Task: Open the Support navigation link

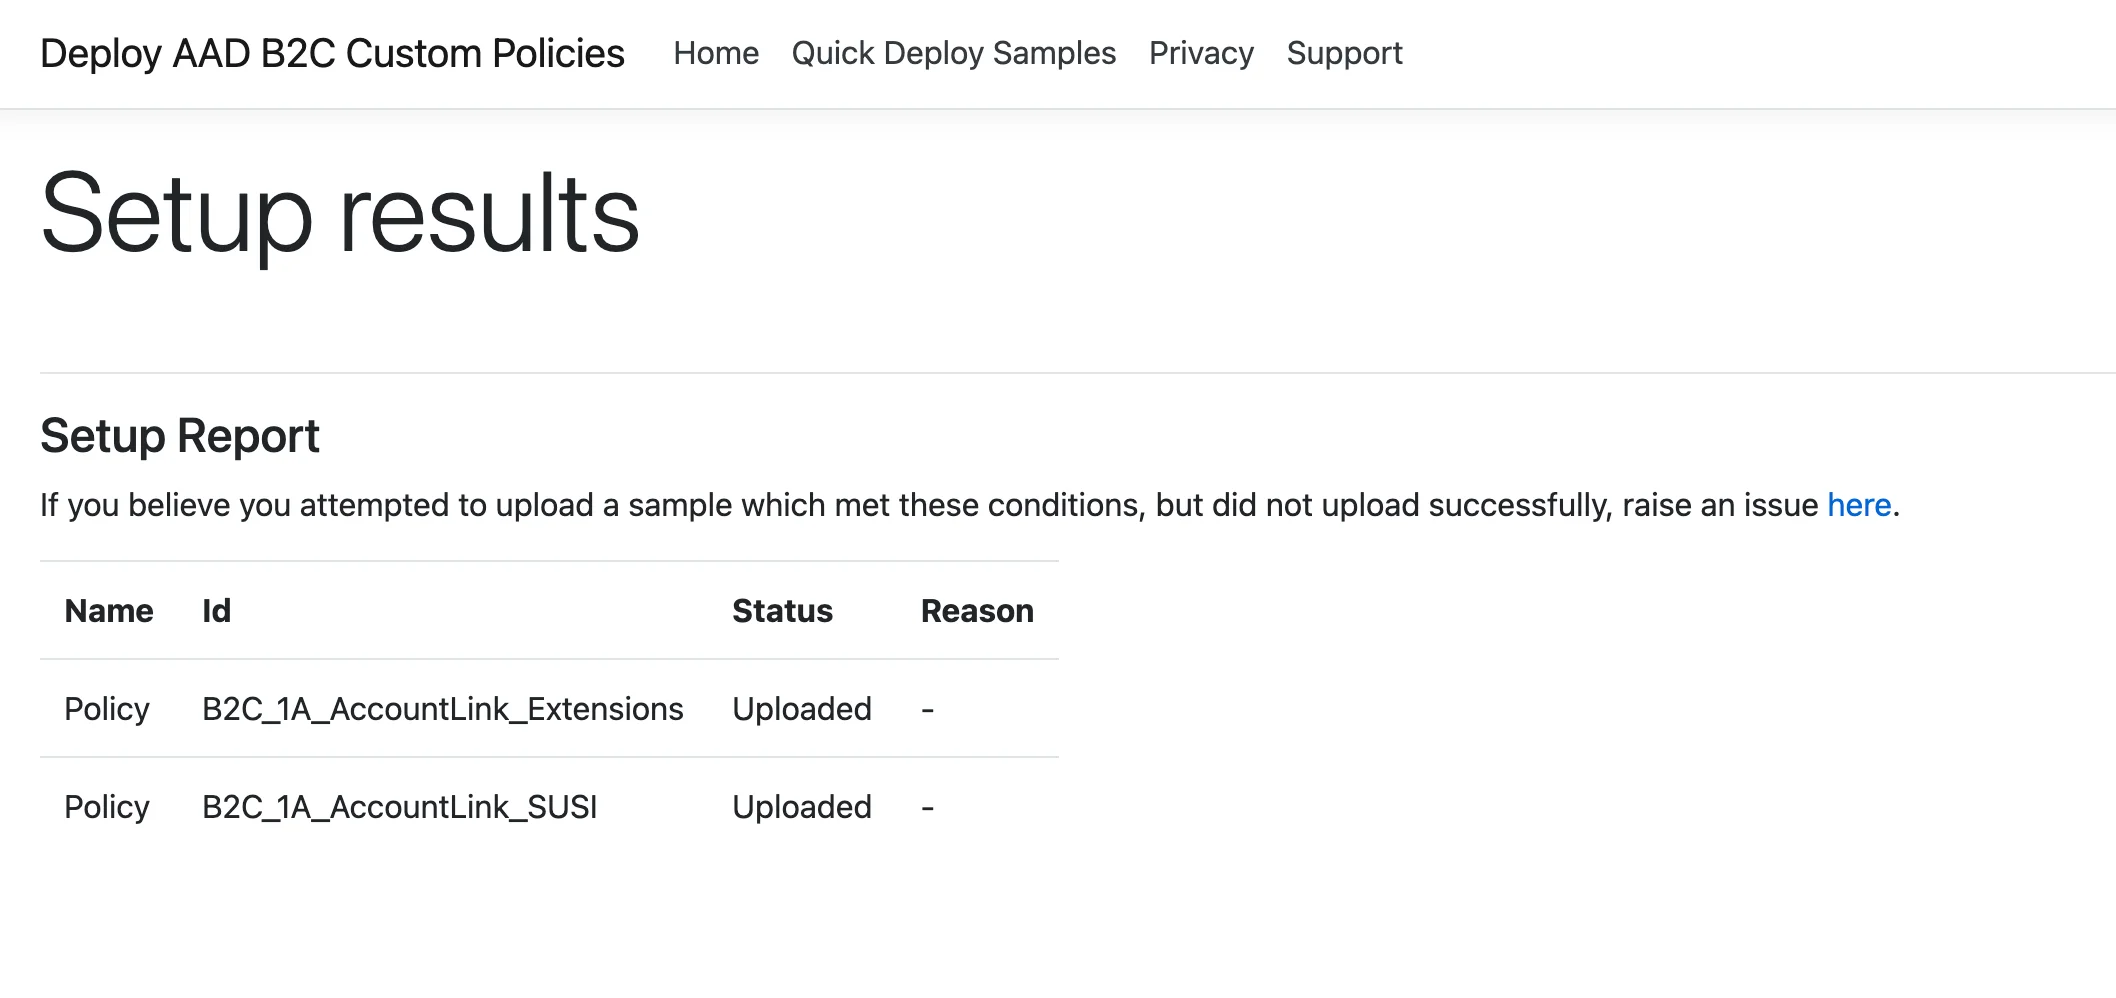Action: pos(1344,53)
